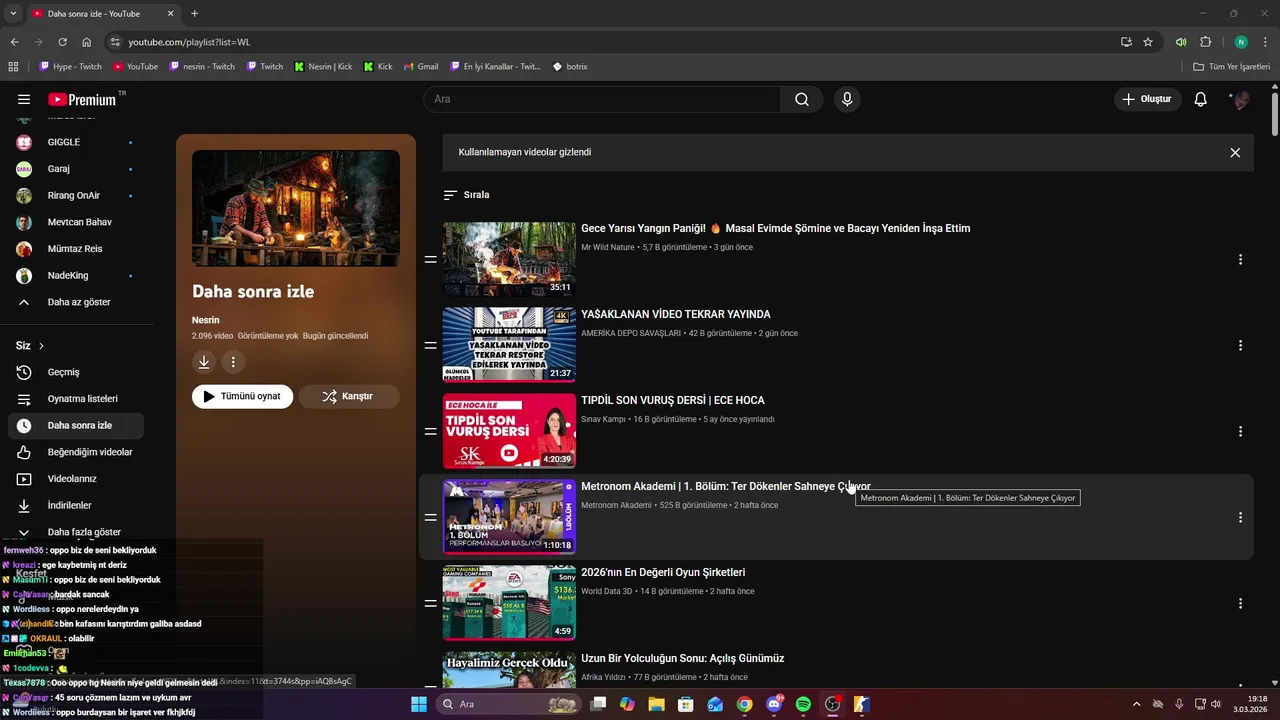Open options for Metronom Akademi video
This screenshot has width=1280, height=720.
[1240, 517]
